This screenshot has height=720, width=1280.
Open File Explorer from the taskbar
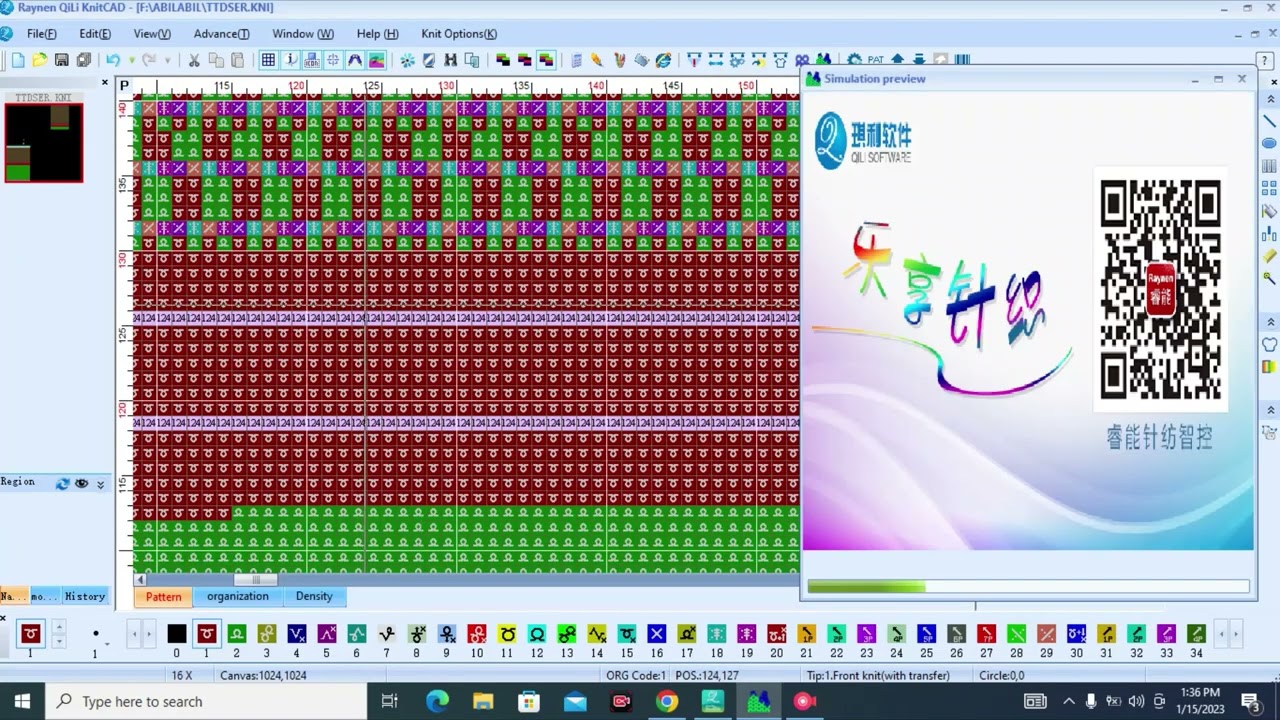[x=483, y=702]
